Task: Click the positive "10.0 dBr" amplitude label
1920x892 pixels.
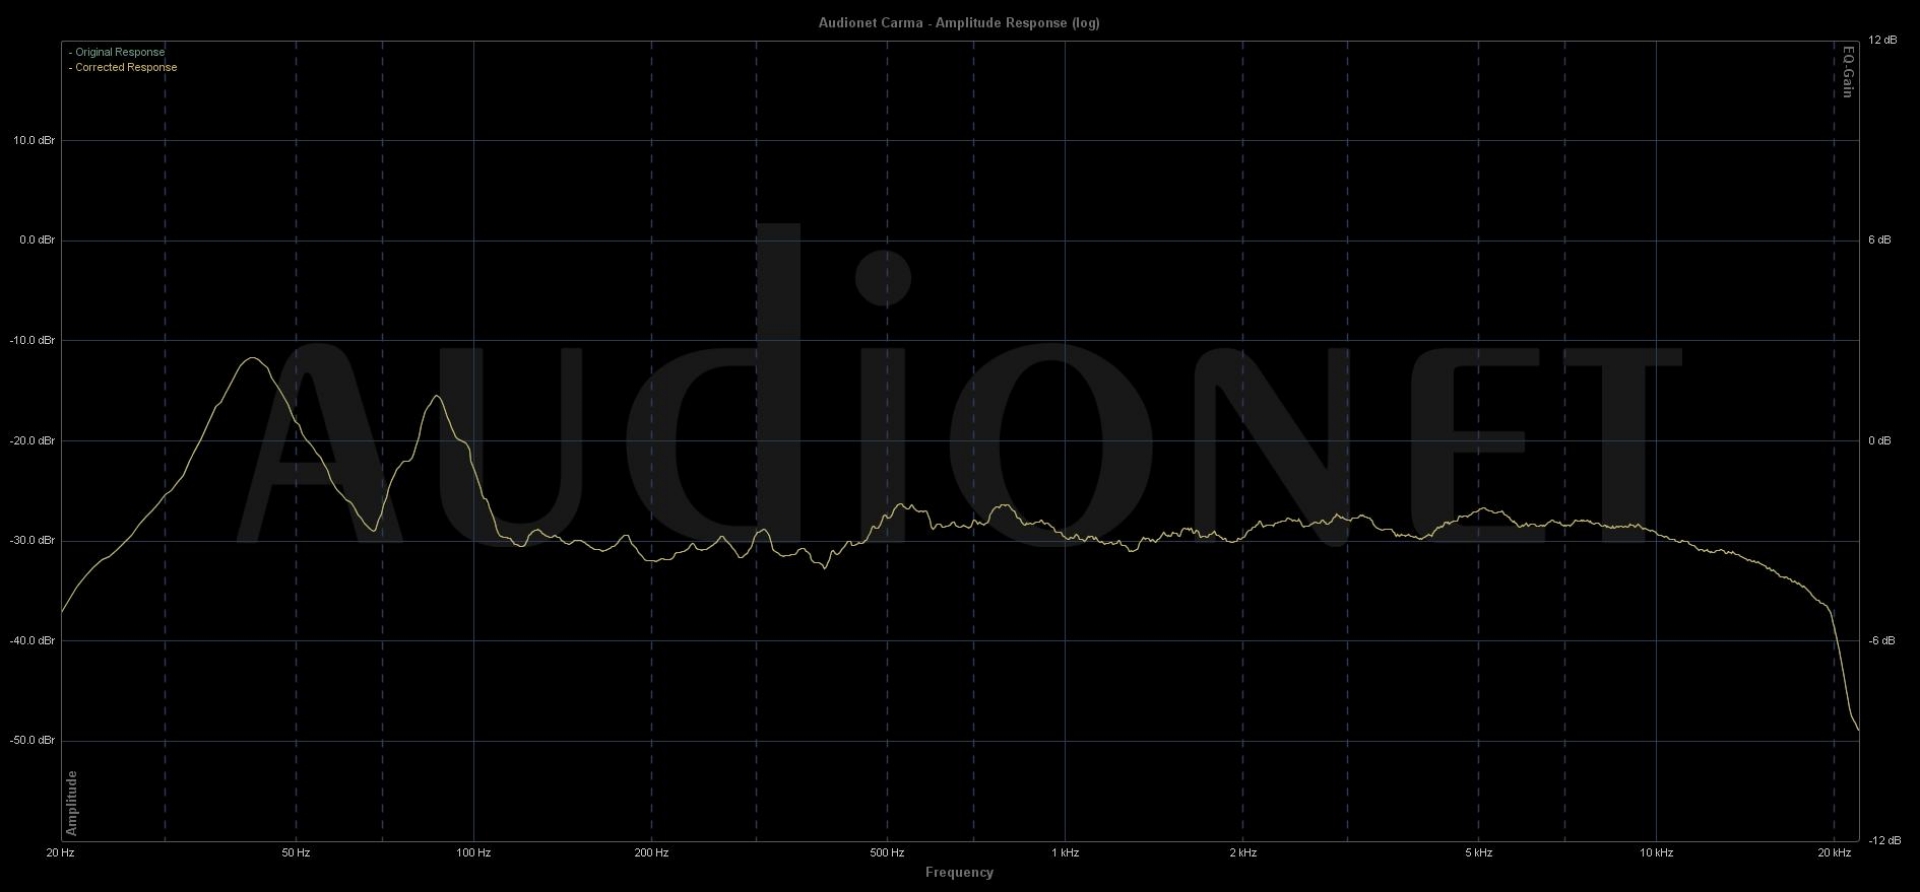Action: coord(34,140)
